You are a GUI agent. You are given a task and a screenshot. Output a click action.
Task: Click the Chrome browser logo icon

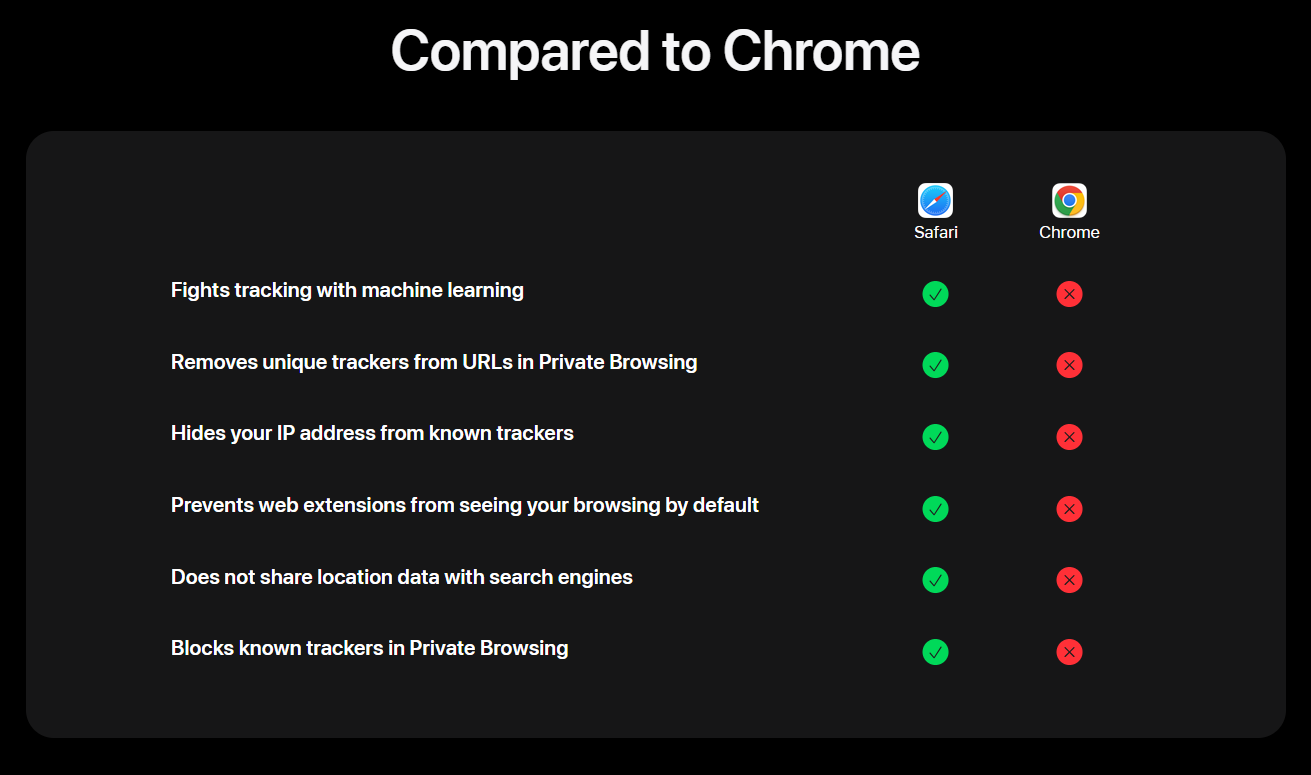coord(1069,201)
